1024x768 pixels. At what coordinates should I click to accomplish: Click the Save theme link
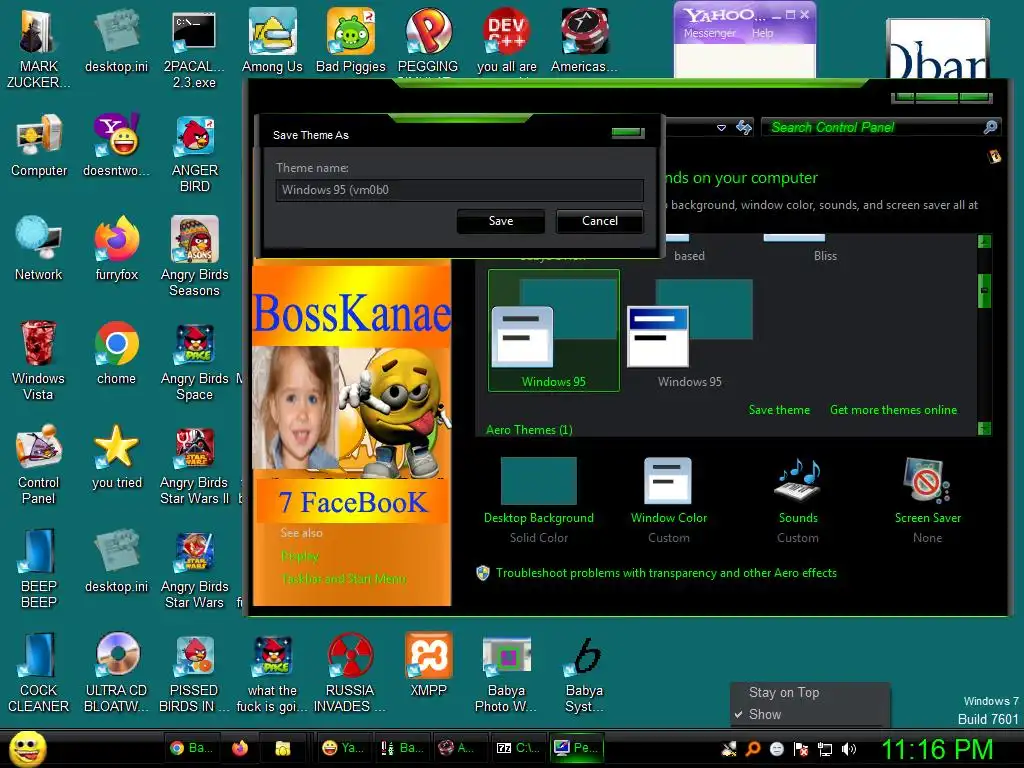pos(779,410)
